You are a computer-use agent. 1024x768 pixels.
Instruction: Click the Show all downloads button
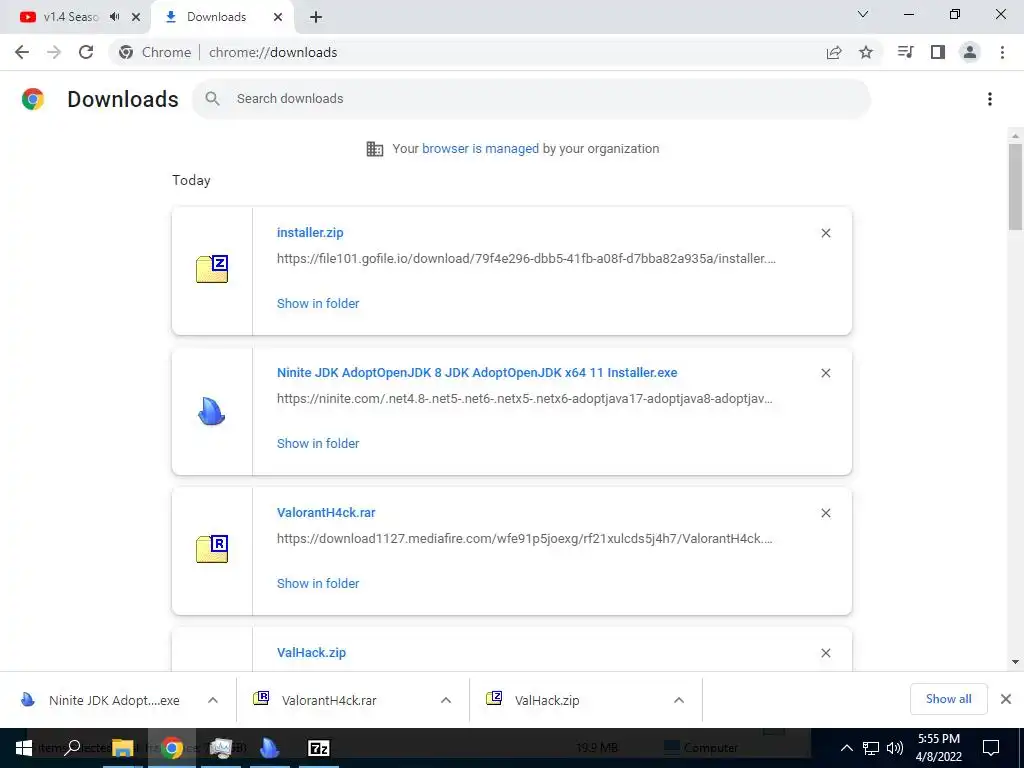[948, 699]
